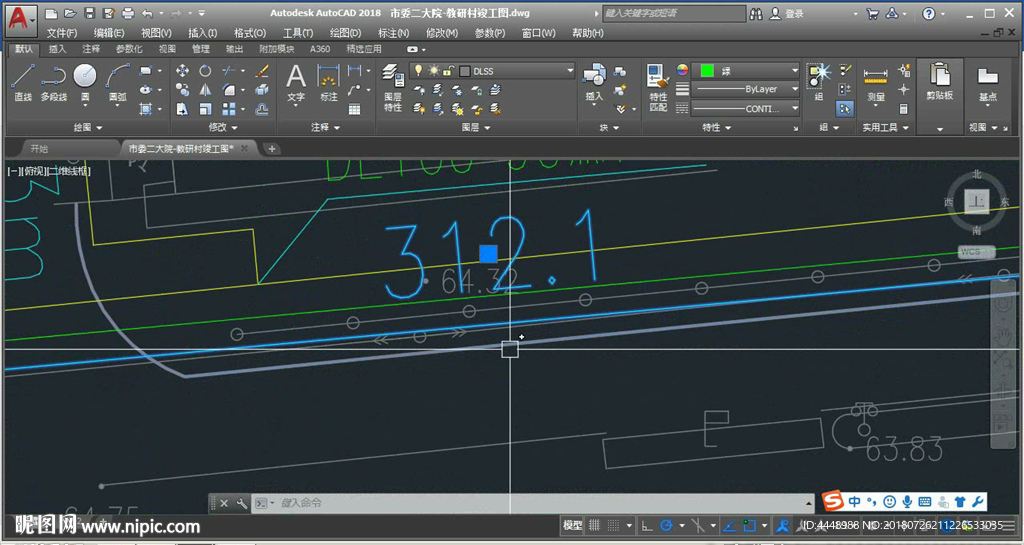Toggle polar tracking in status bar

[666, 525]
